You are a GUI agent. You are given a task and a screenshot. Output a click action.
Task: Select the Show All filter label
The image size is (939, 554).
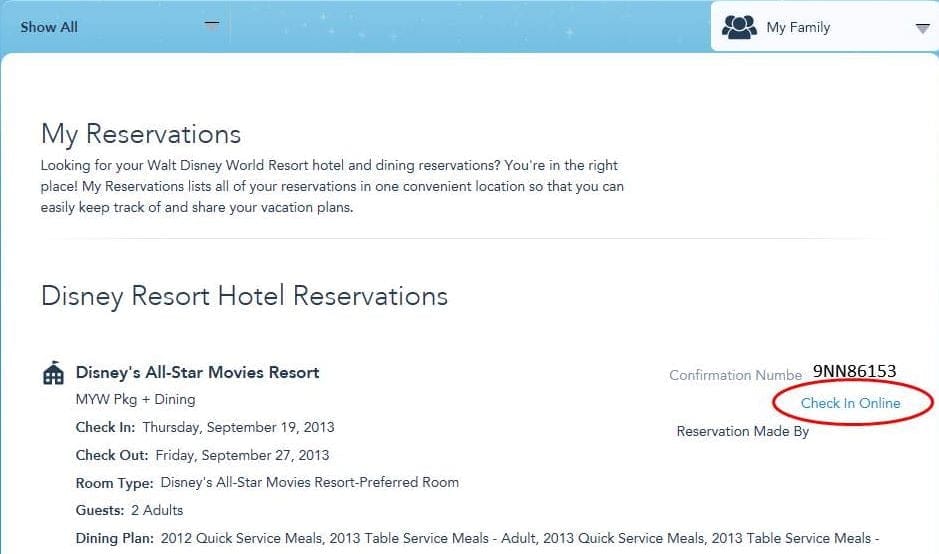pos(49,27)
